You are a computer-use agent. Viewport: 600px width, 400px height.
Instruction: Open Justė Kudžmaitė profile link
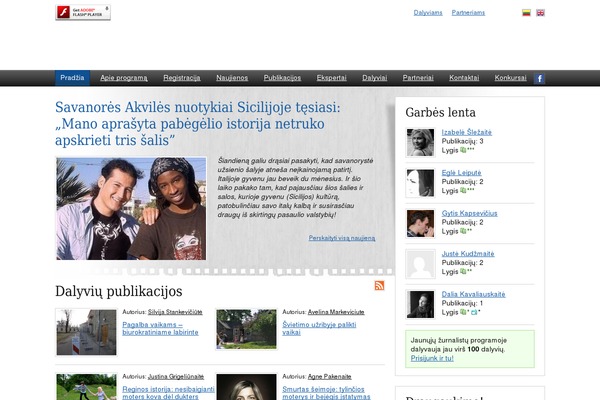pos(468,254)
